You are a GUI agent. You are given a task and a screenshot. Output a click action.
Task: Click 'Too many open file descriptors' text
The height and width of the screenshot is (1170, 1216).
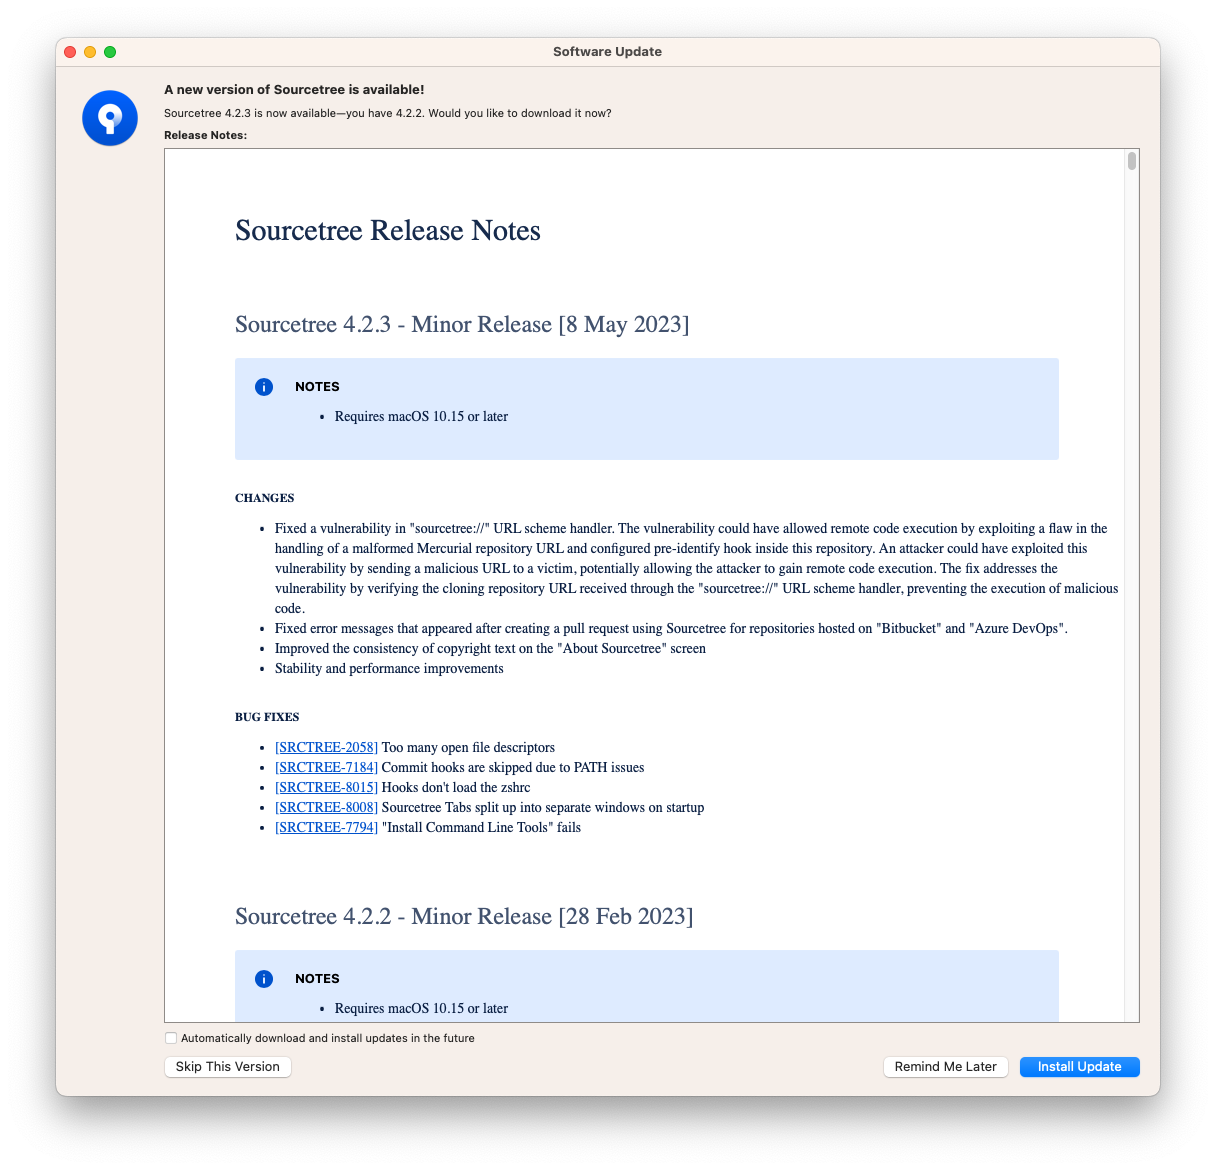(468, 747)
